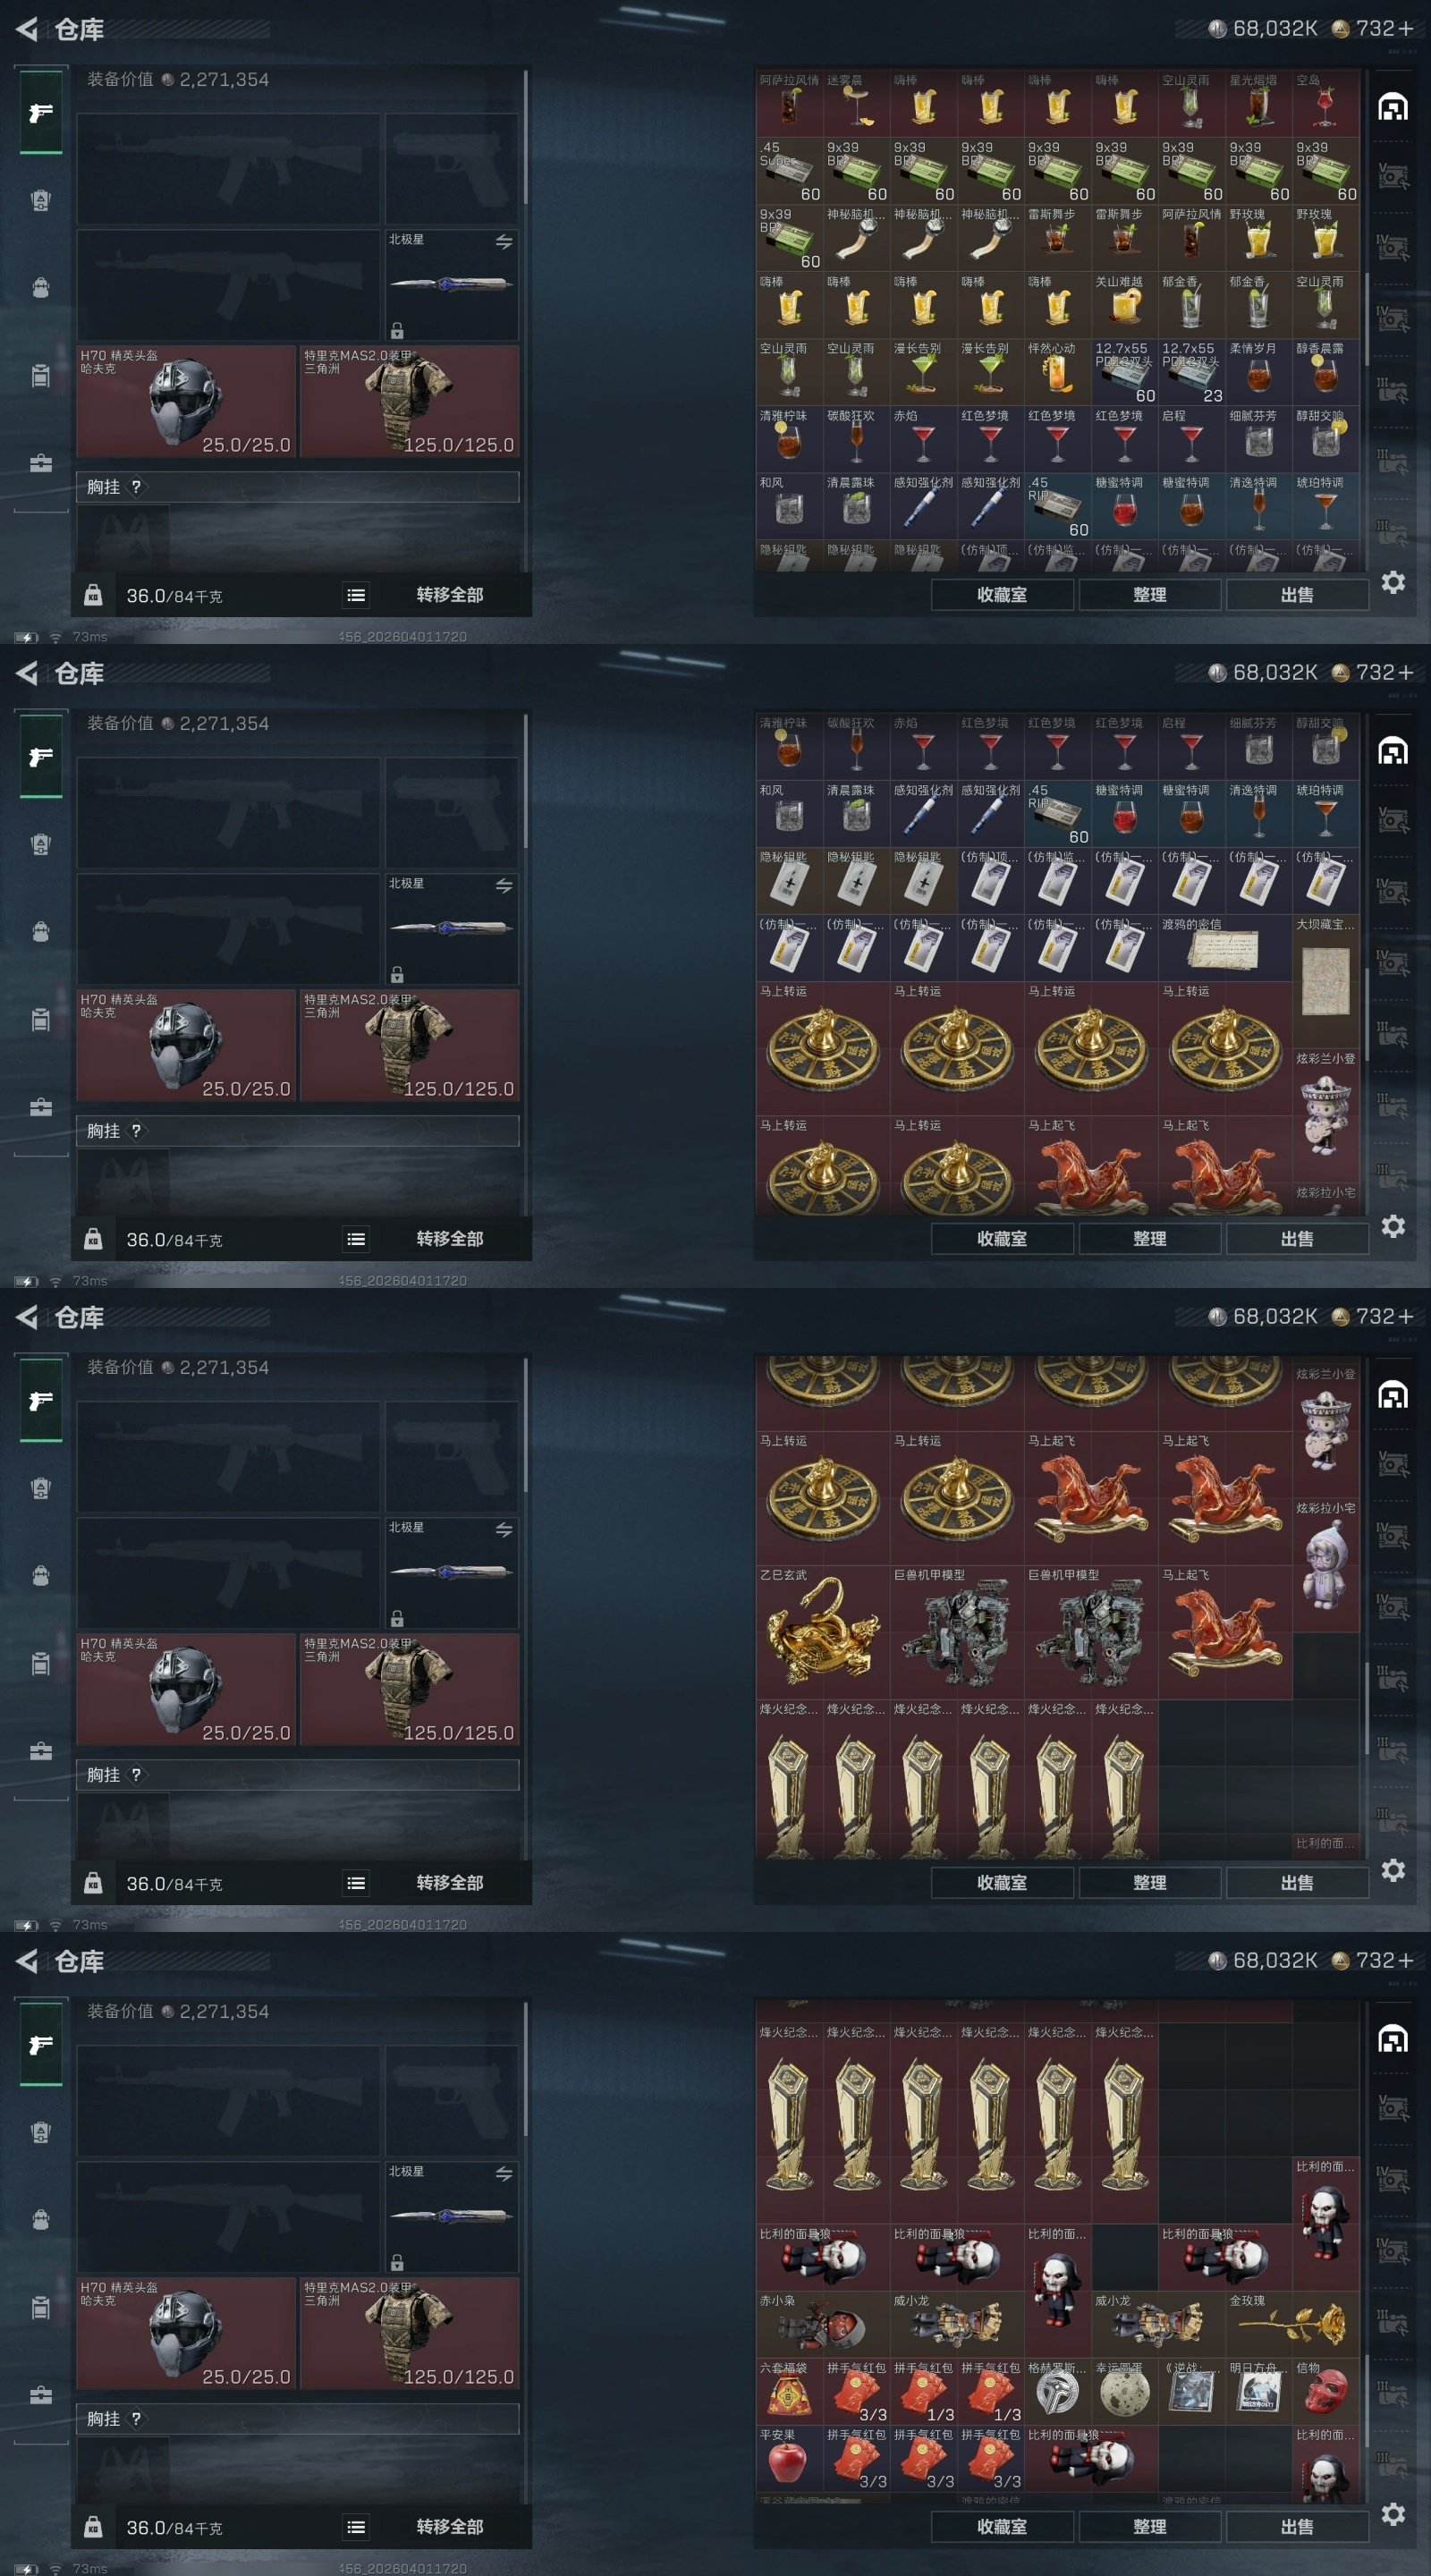Select the 关山难越 cocktail
The image size is (1431, 2576).
pyautogui.click(x=1125, y=305)
